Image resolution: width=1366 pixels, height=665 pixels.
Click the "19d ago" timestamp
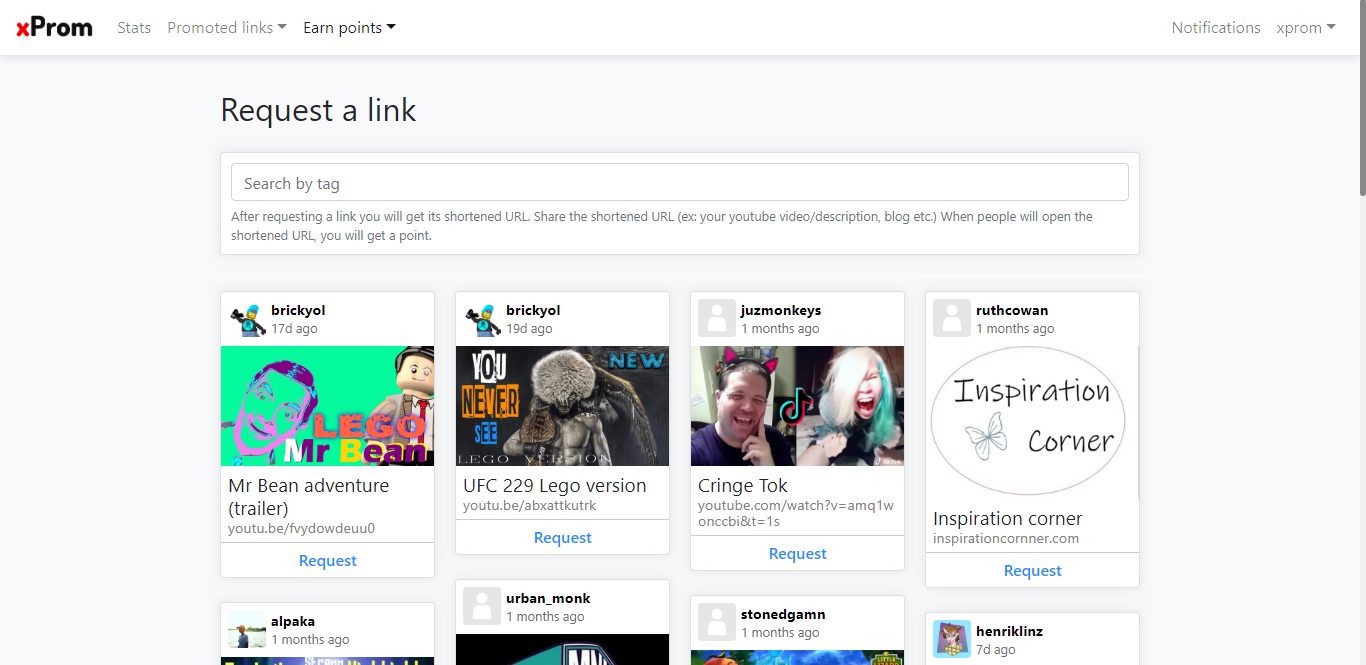(529, 328)
